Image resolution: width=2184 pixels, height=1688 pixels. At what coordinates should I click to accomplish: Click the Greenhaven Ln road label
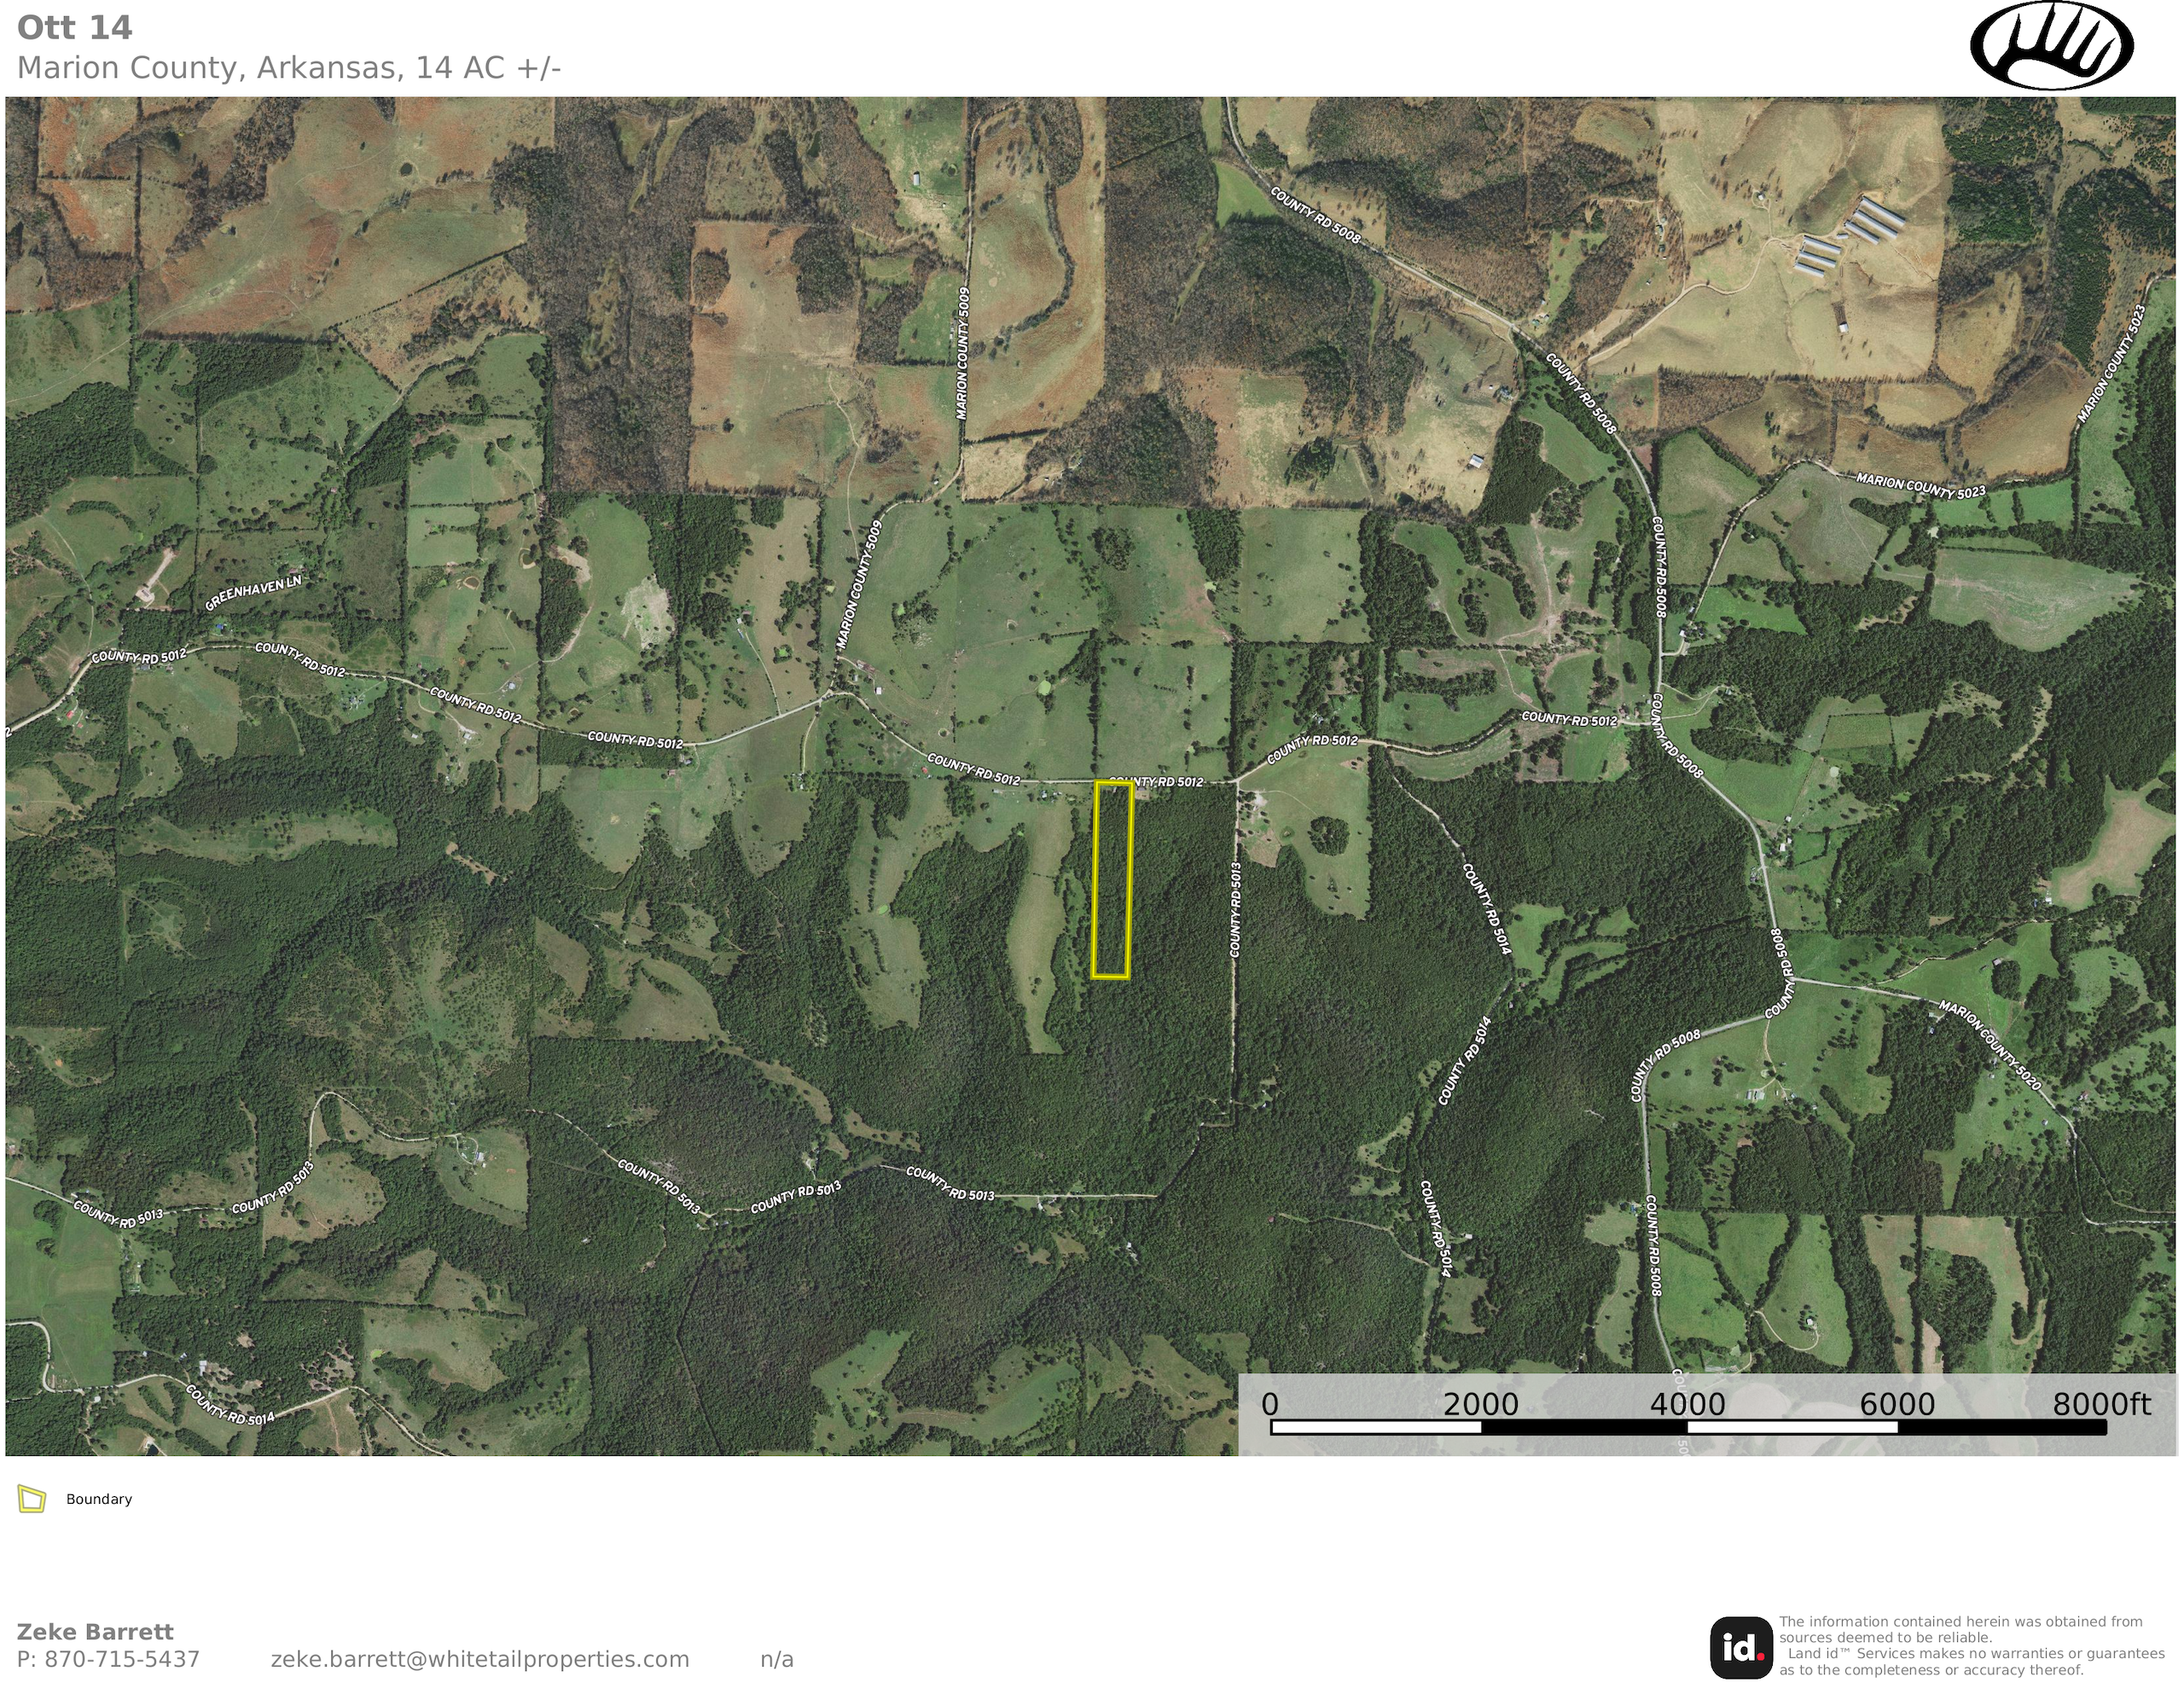click(253, 593)
